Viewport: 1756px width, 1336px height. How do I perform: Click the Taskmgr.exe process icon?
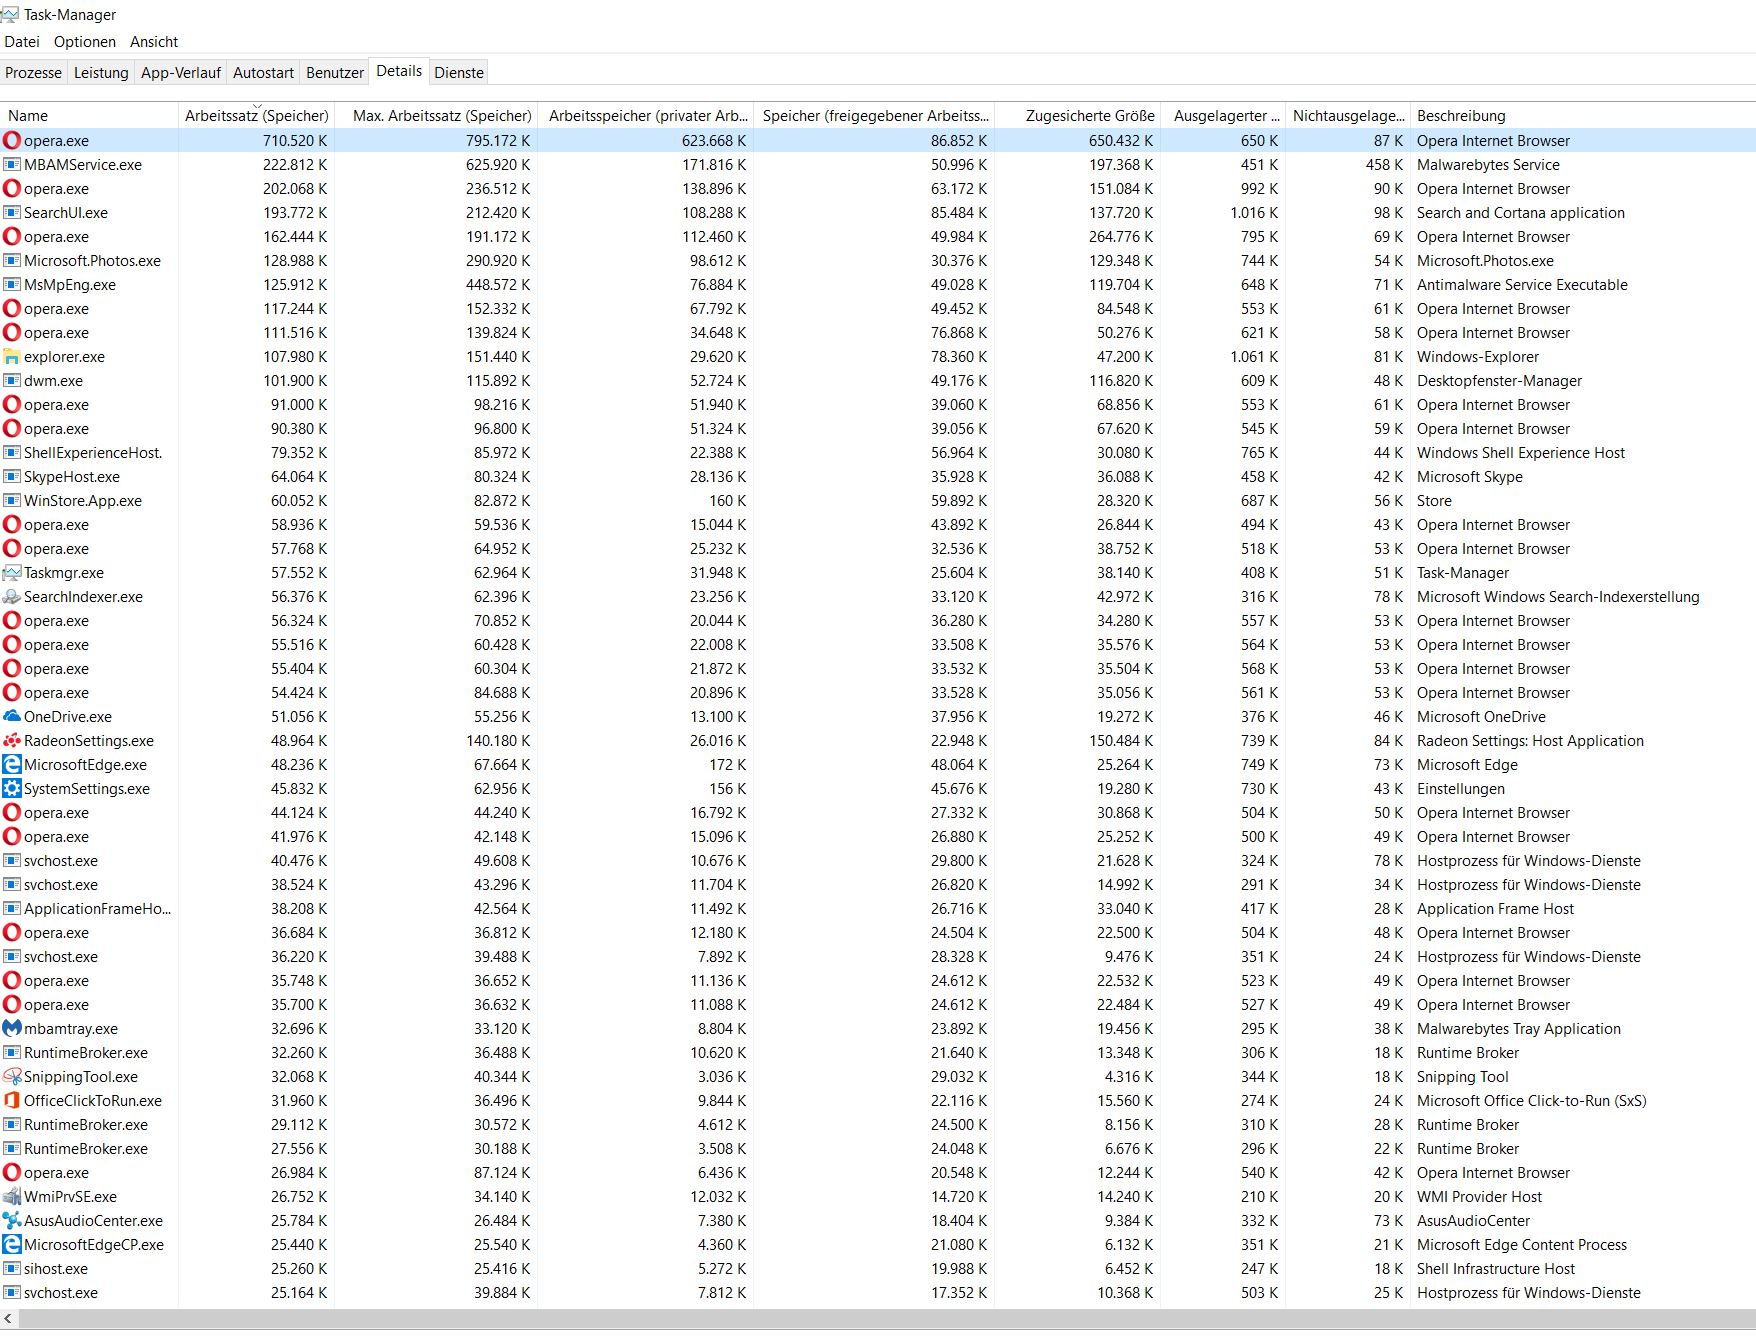[12, 573]
